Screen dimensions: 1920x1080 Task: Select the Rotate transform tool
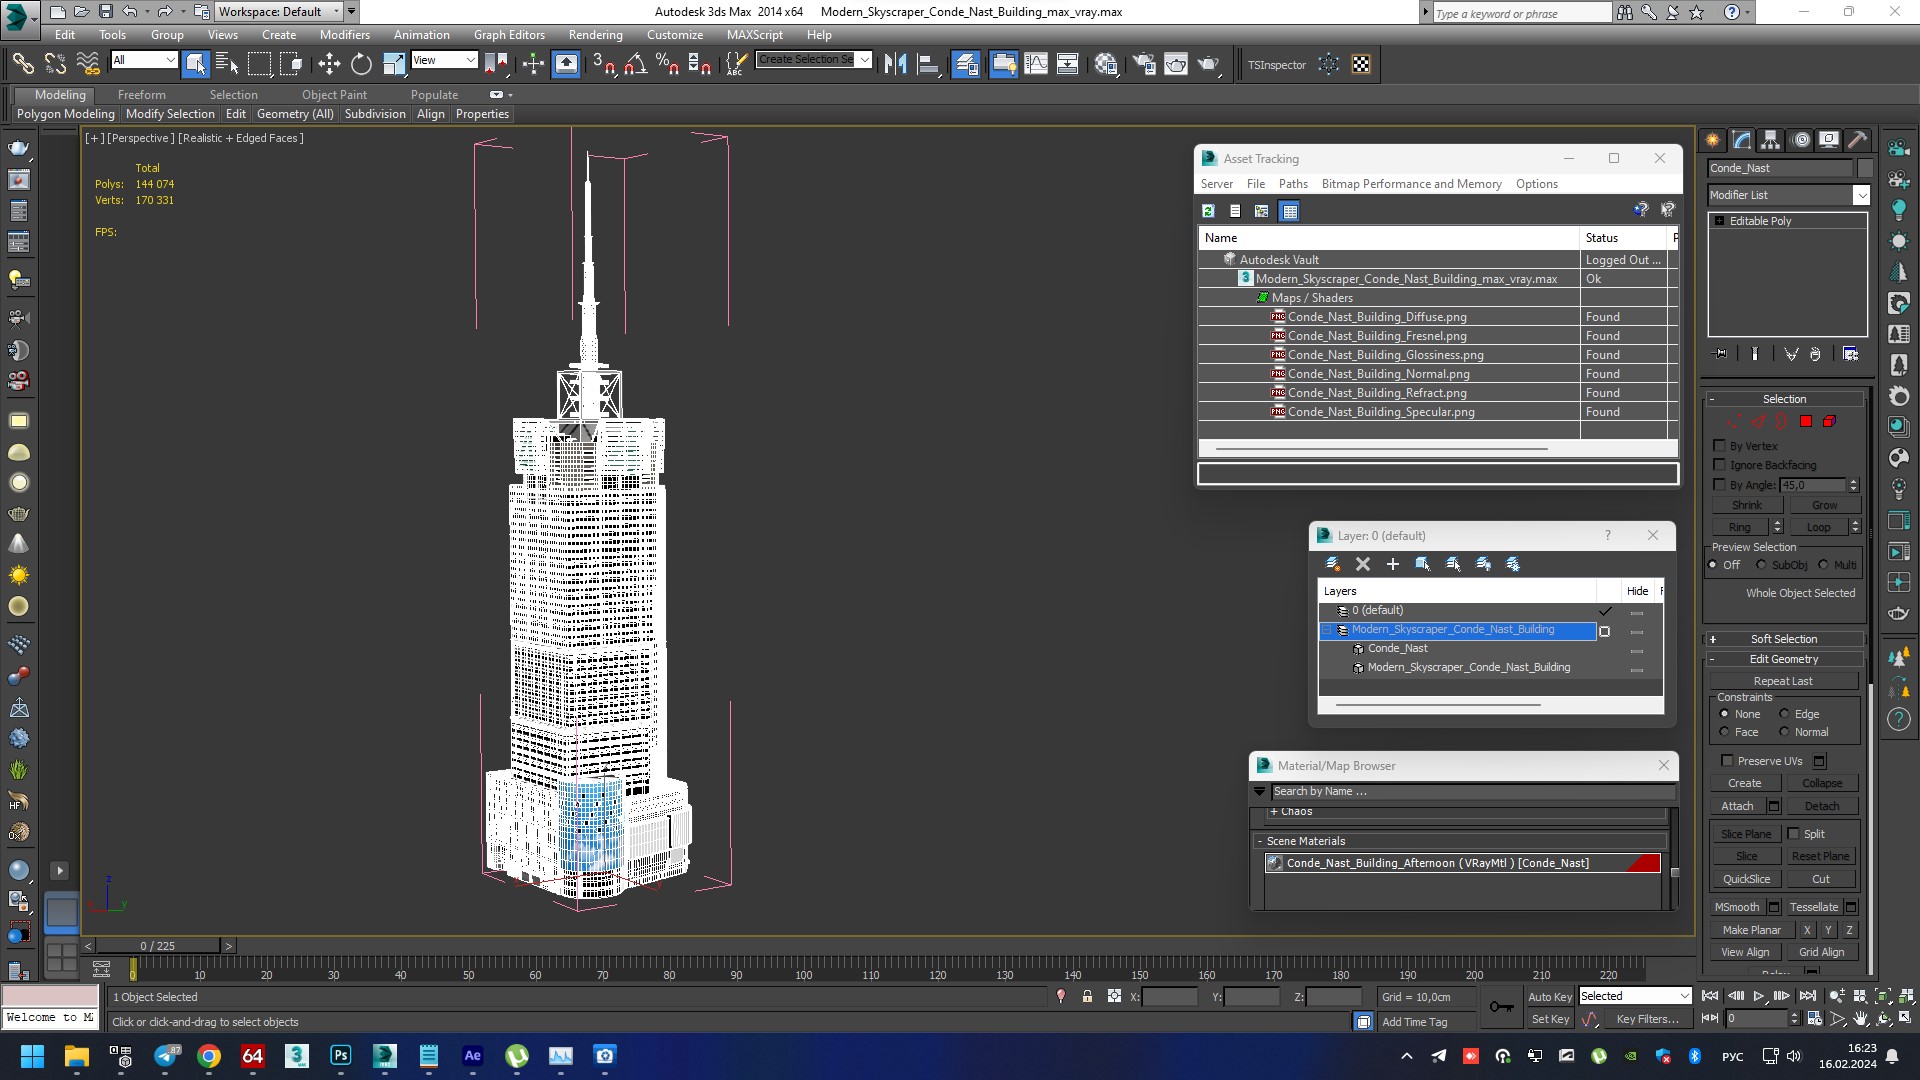(x=361, y=64)
